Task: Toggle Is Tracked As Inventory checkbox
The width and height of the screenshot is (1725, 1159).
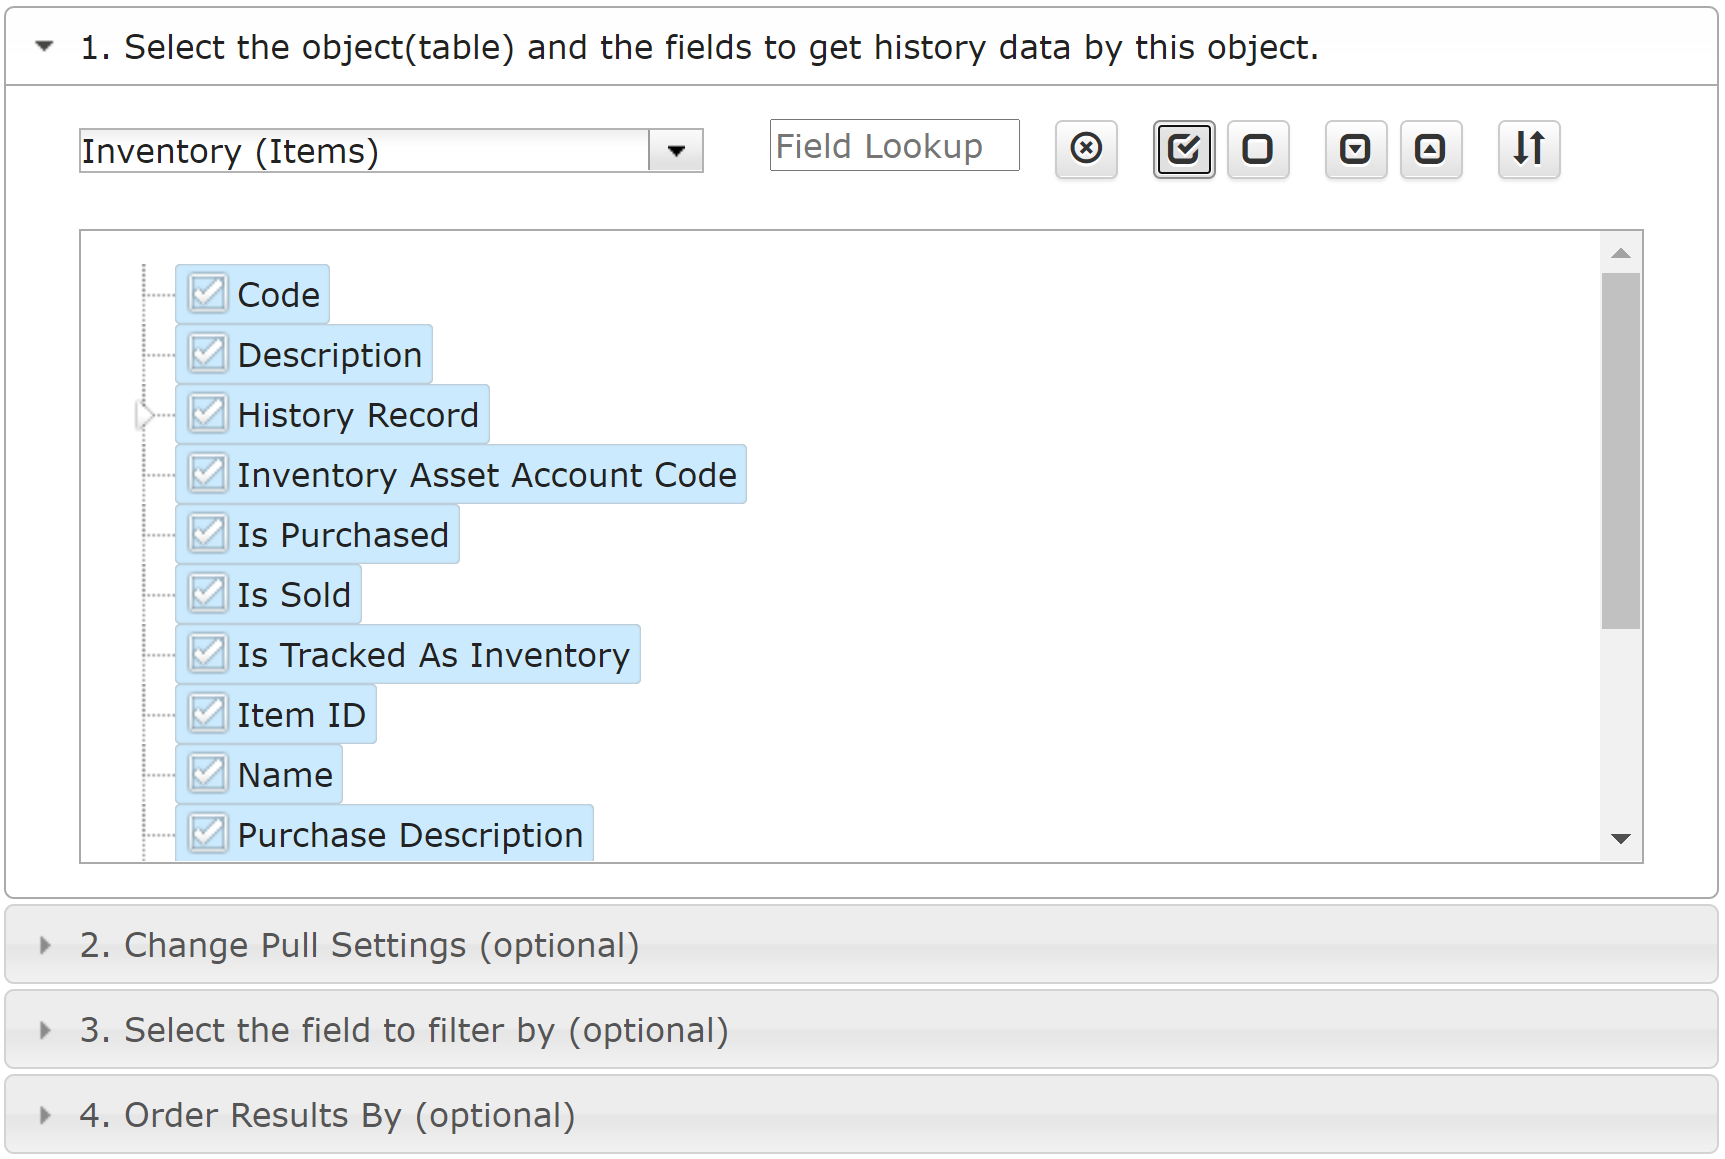Action: tap(208, 653)
